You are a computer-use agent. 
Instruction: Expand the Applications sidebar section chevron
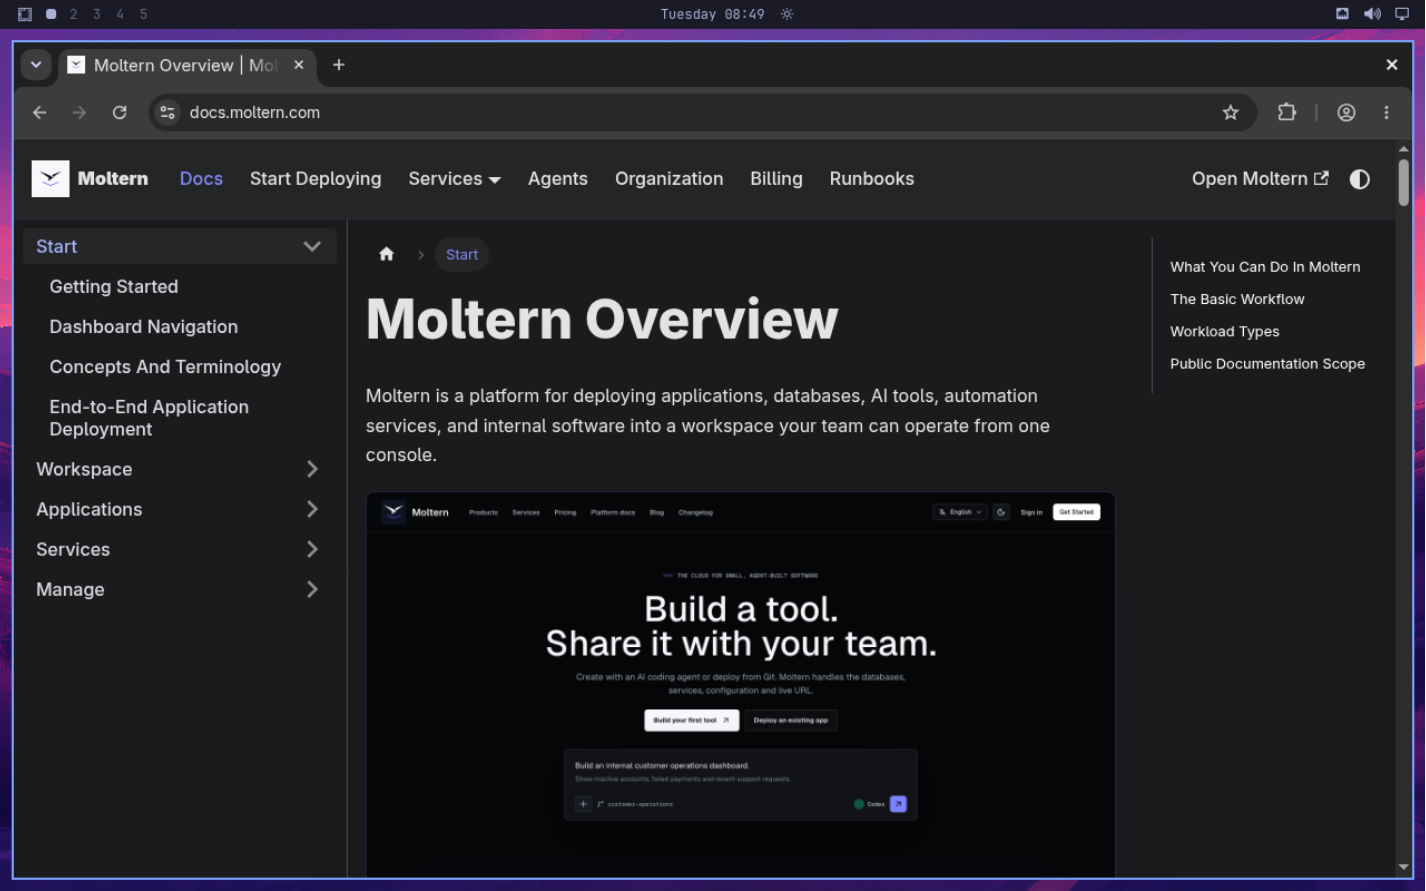coord(312,509)
